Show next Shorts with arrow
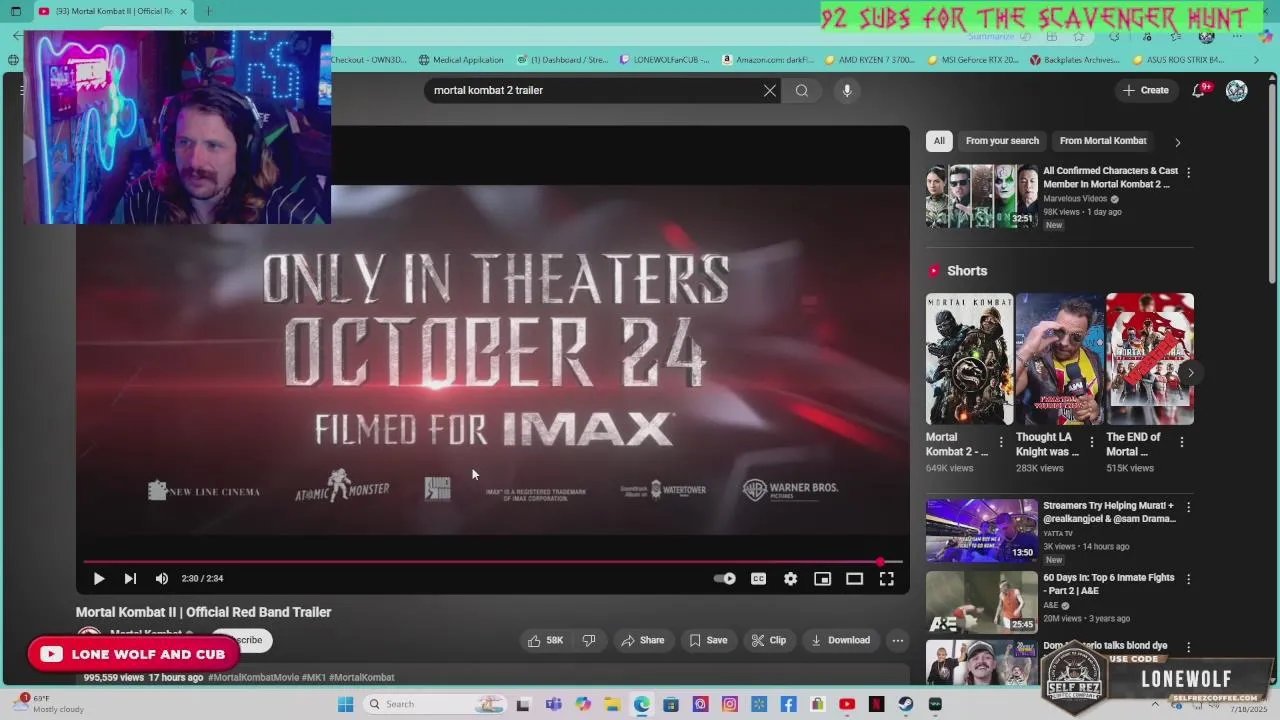The height and width of the screenshot is (720, 1280). coord(1190,372)
